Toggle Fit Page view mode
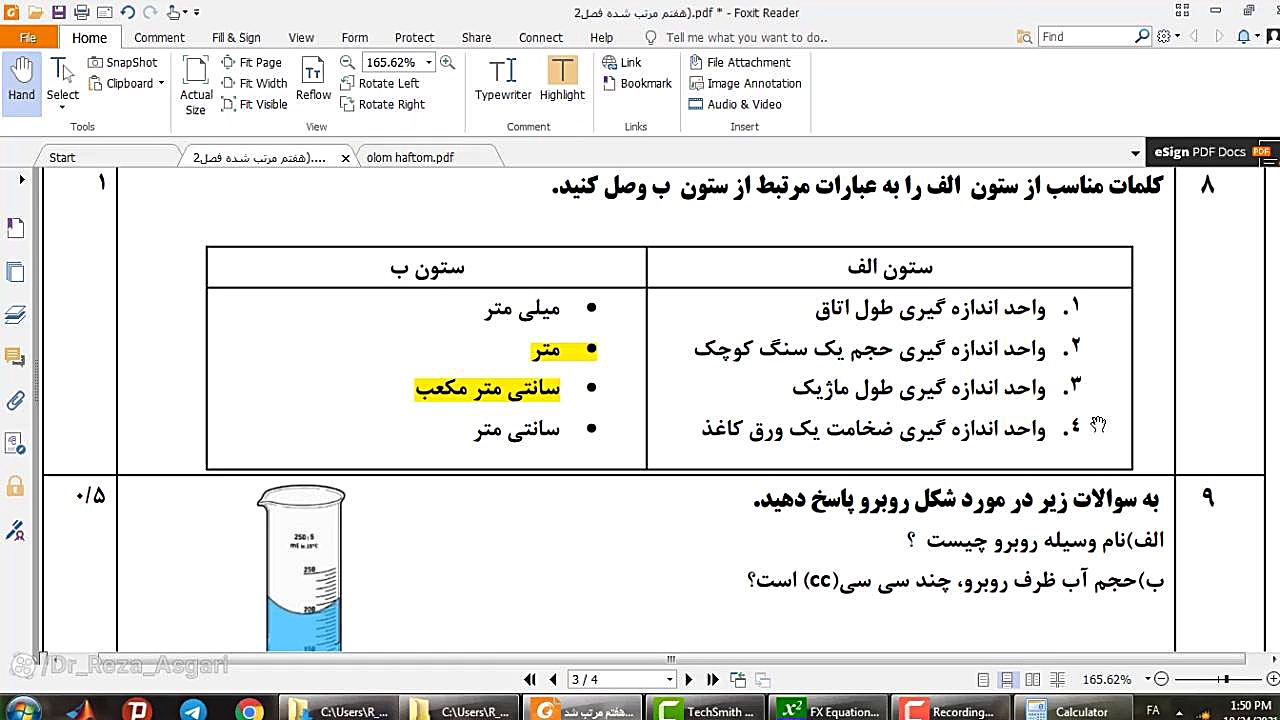 [x=255, y=62]
